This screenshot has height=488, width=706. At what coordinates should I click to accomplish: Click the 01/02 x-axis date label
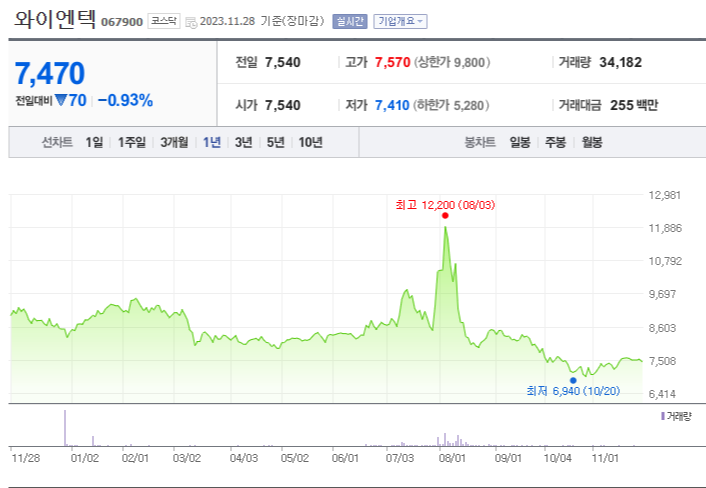pos(85,458)
